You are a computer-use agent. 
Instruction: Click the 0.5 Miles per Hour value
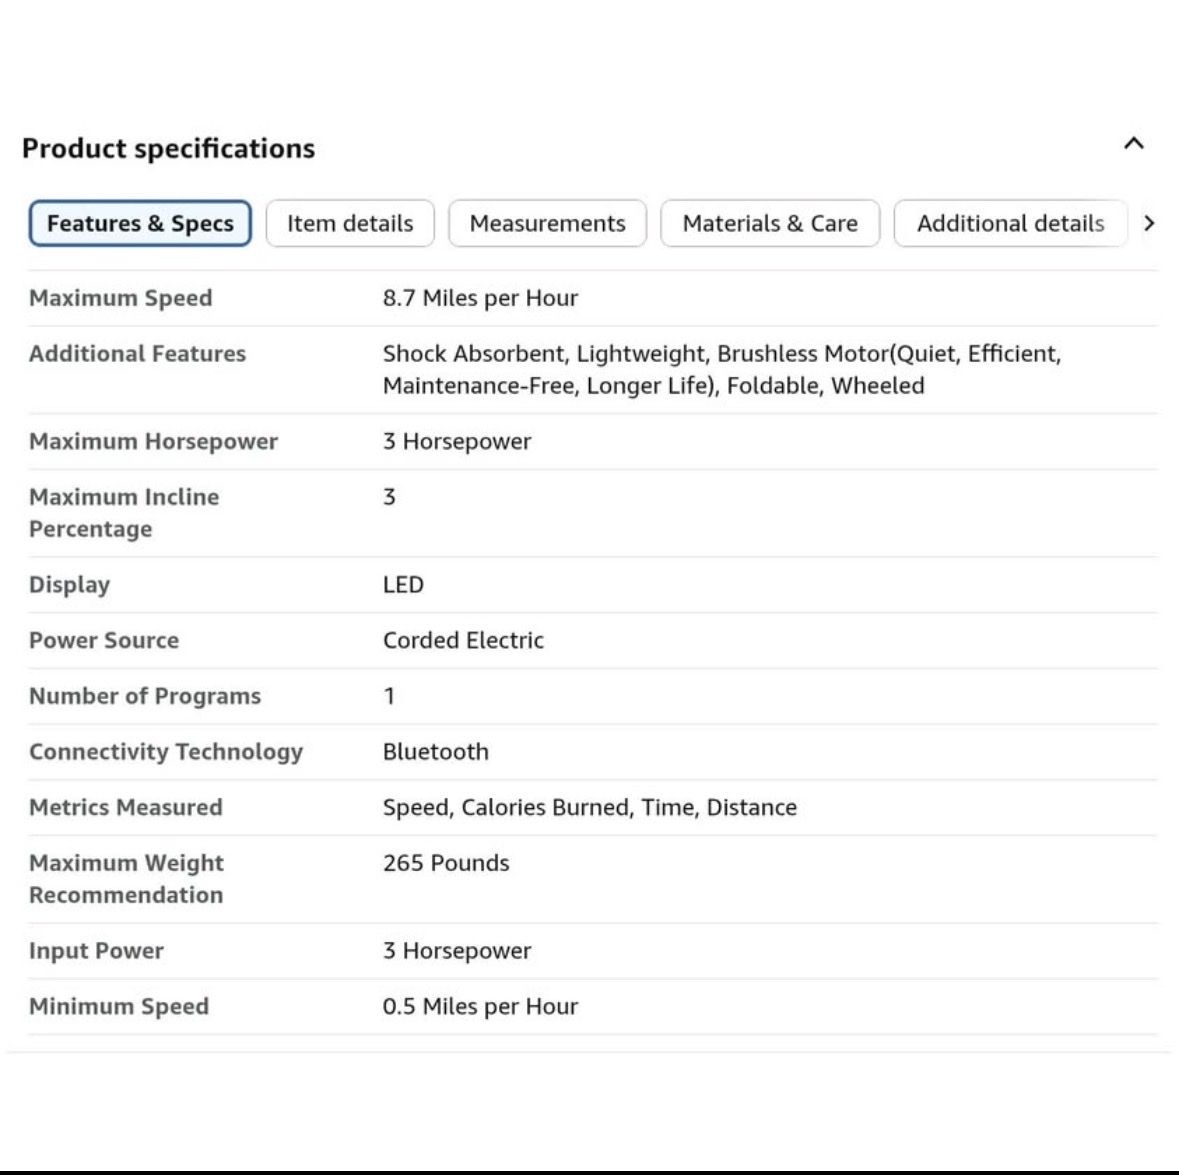point(480,1006)
